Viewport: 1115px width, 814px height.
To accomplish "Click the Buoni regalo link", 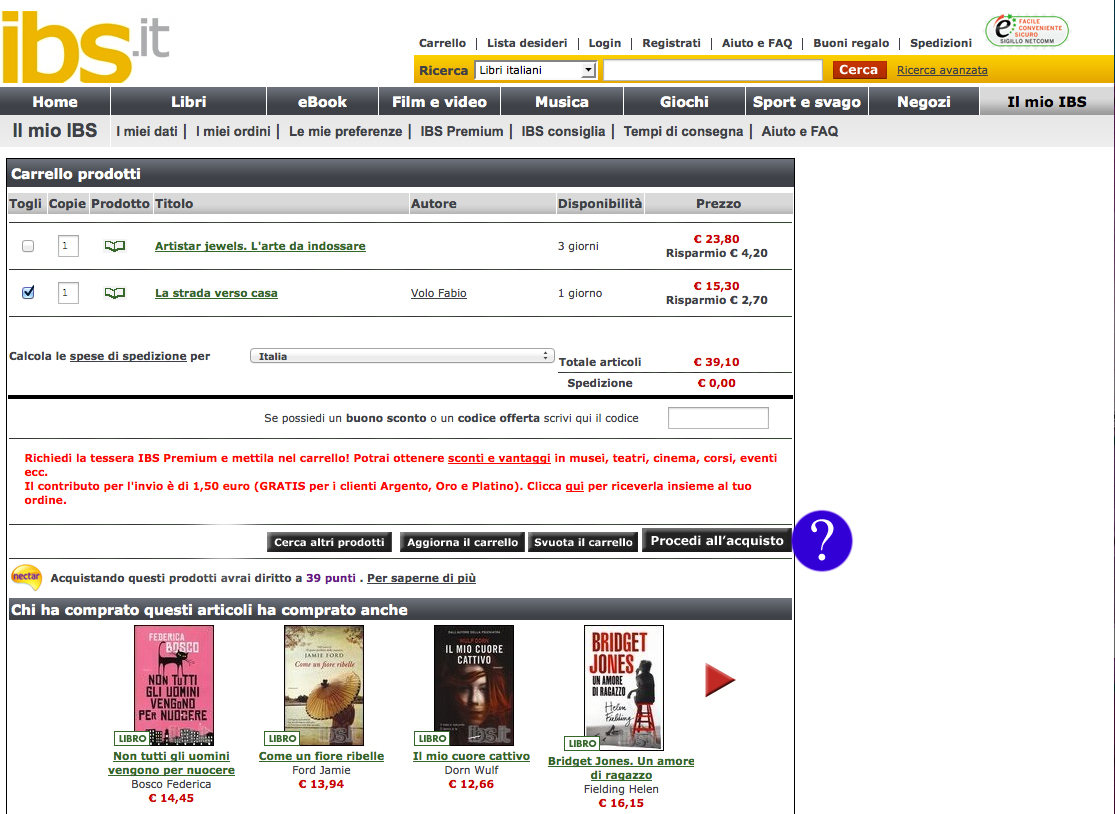I will click(x=851, y=43).
